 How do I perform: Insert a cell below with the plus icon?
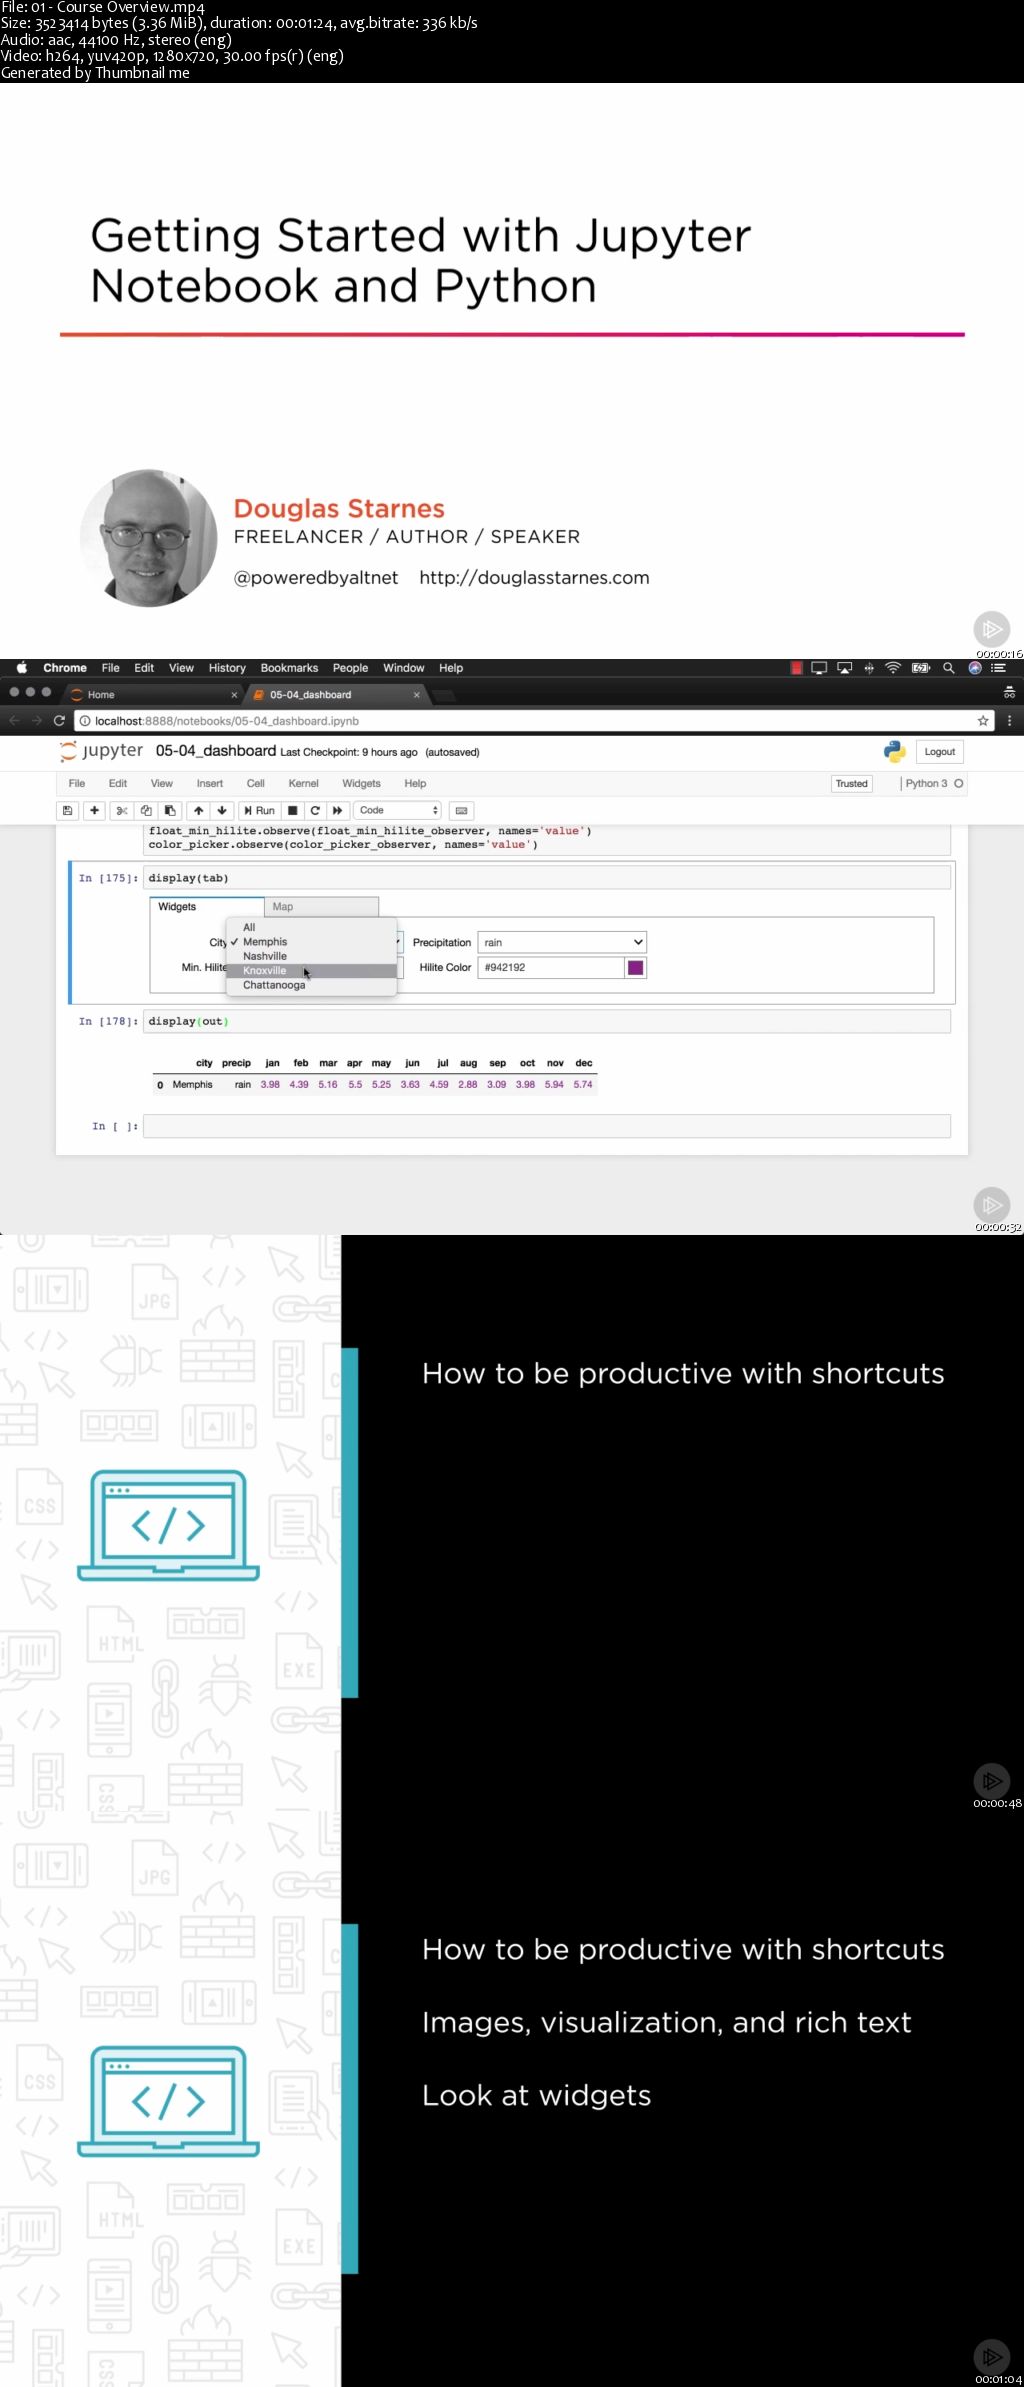pos(95,810)
